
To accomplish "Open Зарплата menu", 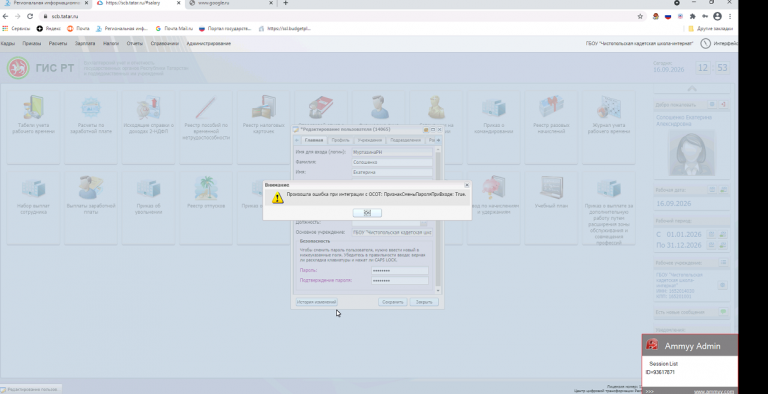I will [x=85, y=44].
